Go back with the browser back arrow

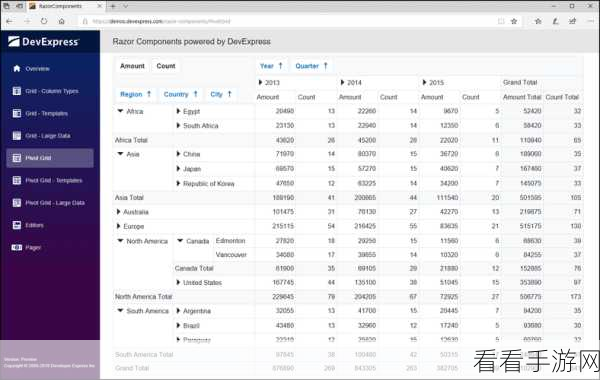(x=10, y=21)
